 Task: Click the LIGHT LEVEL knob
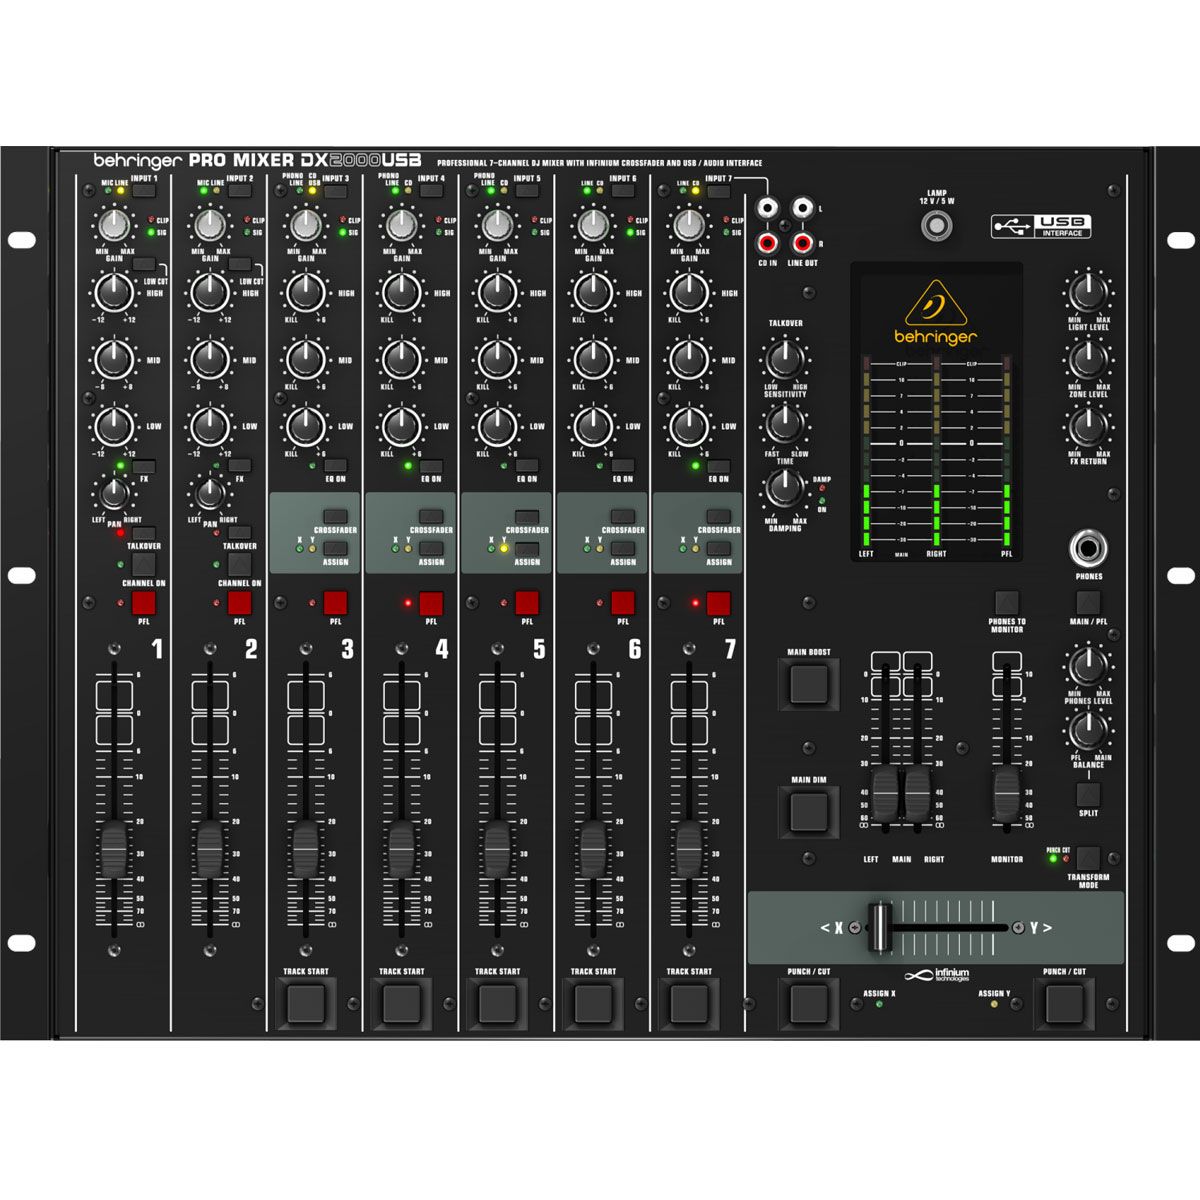pos(1088,293)
